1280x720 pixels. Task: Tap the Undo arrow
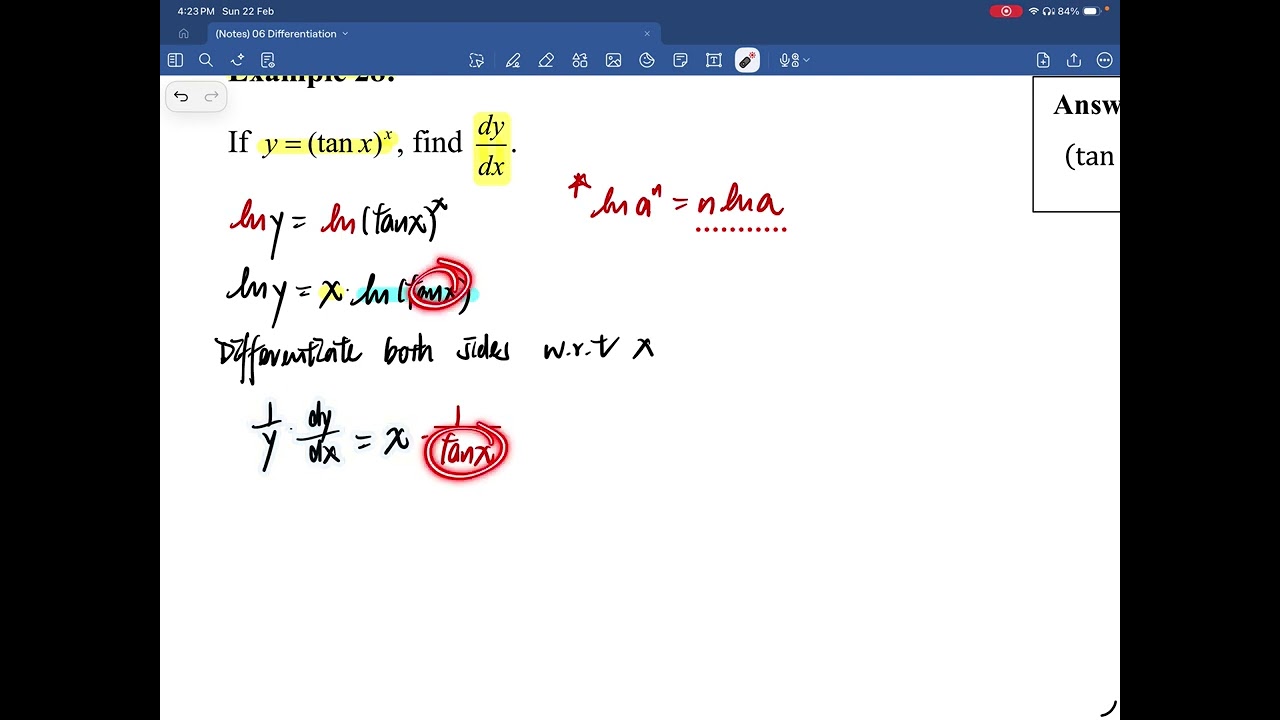(x=181, y=96)
